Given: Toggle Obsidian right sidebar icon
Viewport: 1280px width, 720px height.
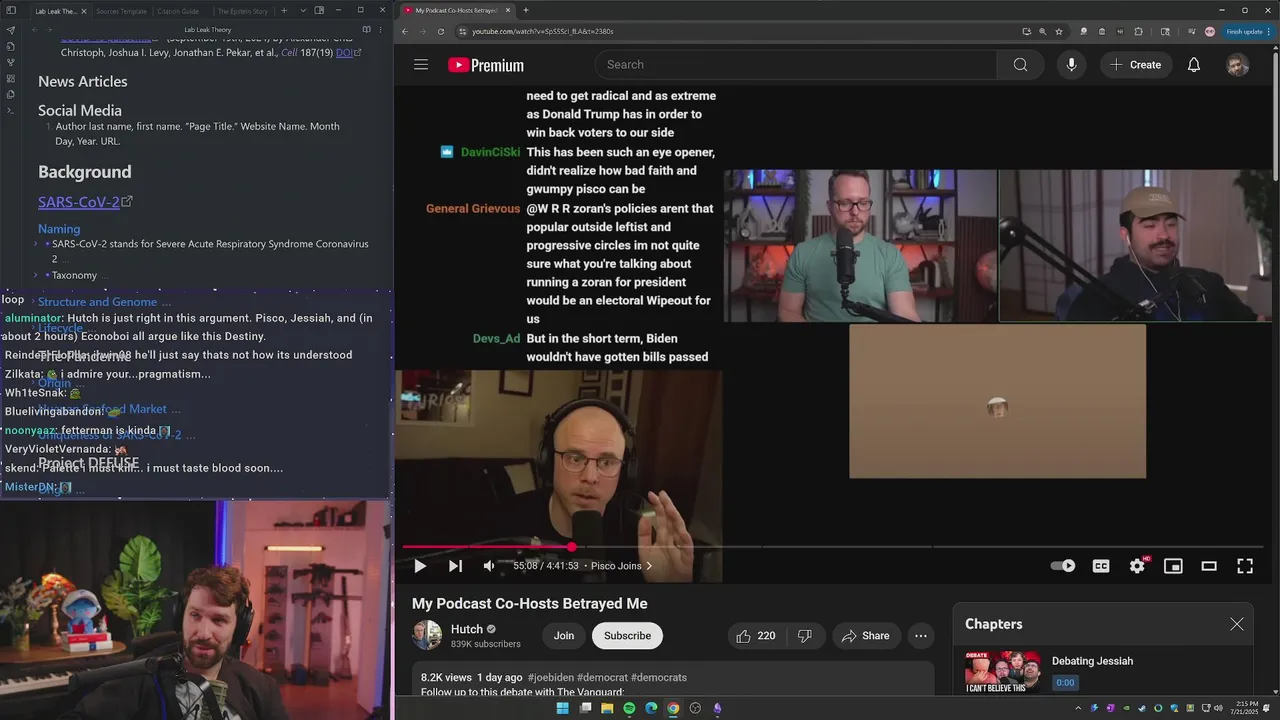Looking at the screenshot, I should pyautogui.click(x=319, y=11).
